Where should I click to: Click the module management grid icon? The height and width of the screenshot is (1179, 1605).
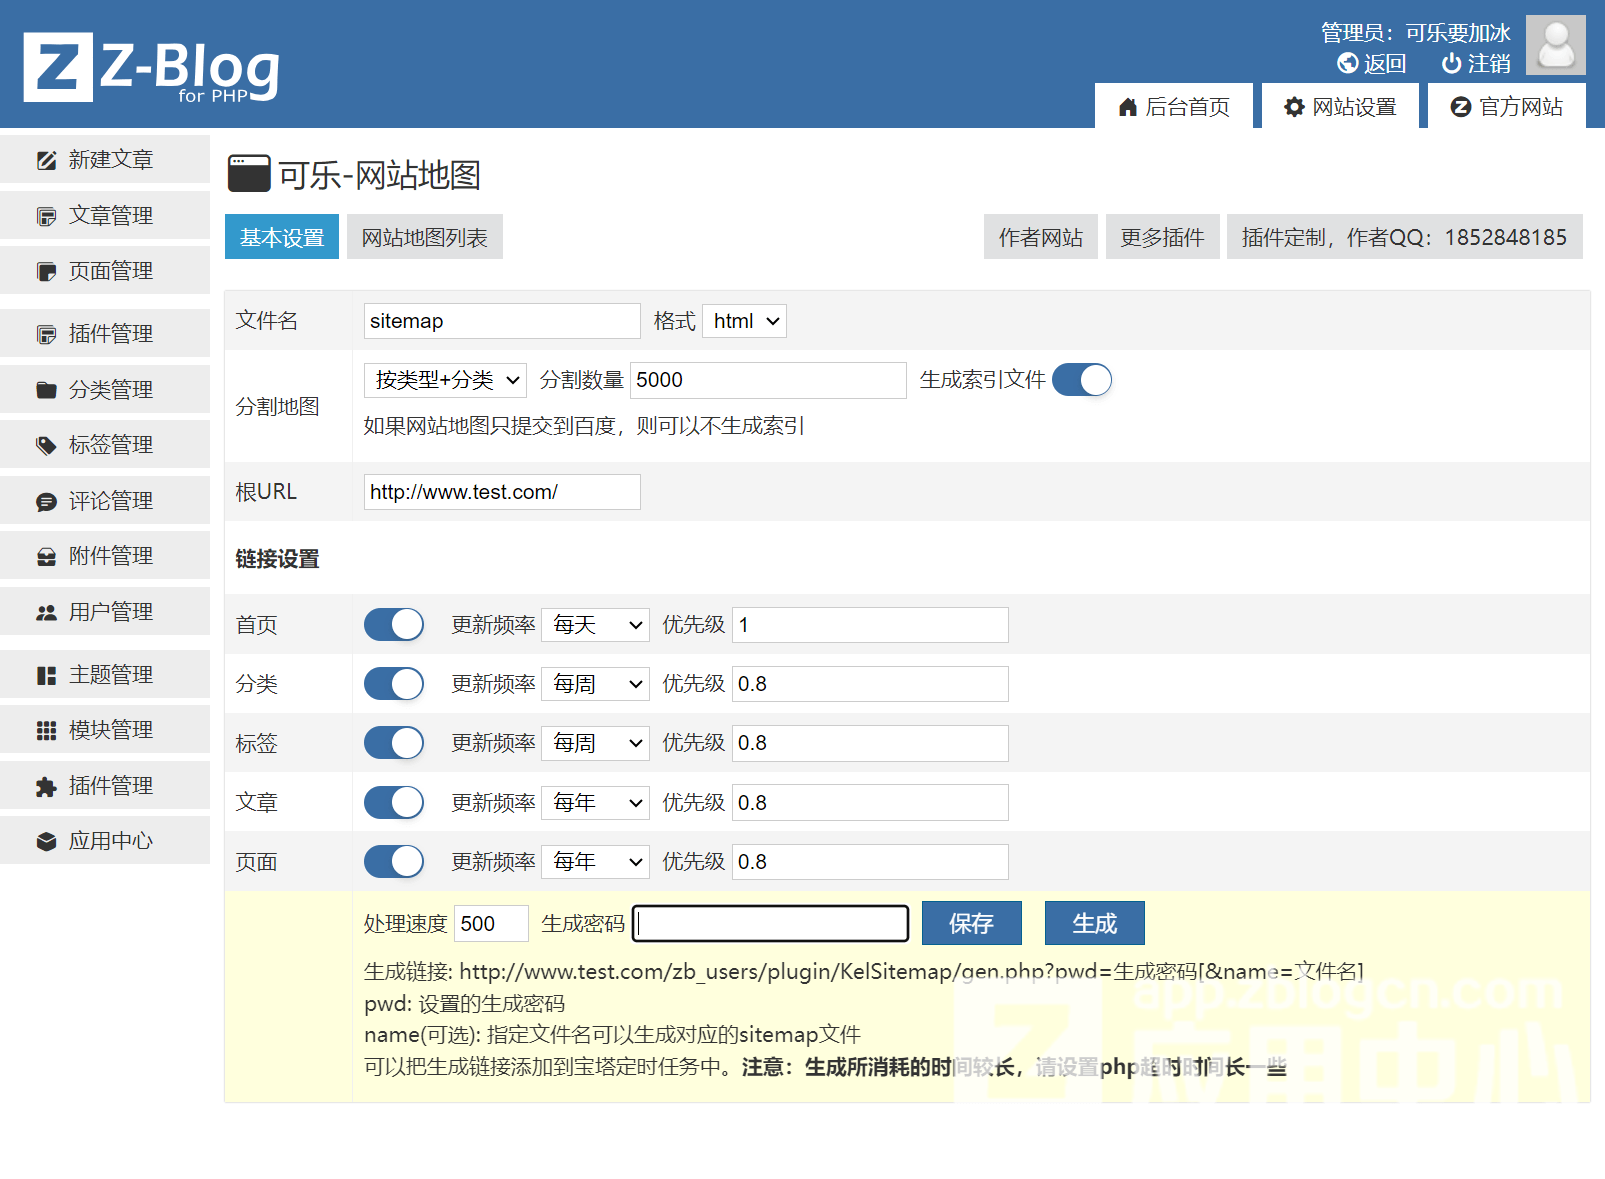(46, 731)
